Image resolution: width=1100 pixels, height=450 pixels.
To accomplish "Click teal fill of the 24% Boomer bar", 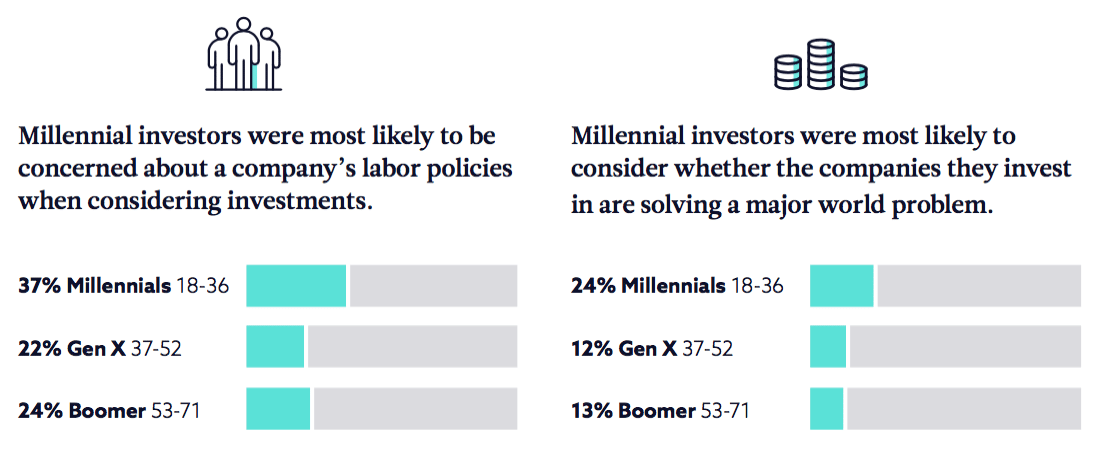I will pyautogui.click(x=278, y=410).
